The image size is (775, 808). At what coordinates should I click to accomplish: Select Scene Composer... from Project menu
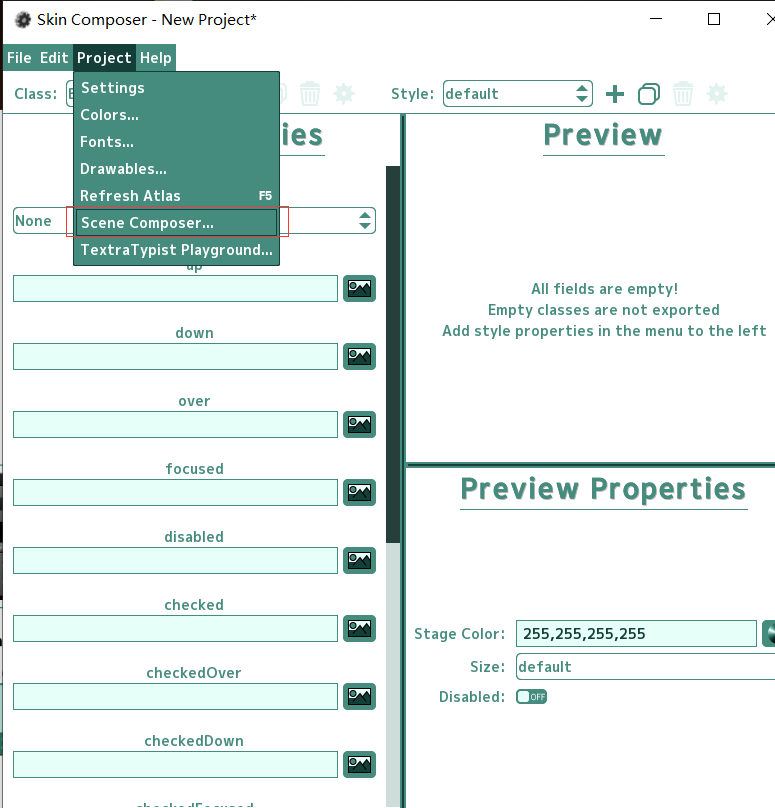176,222
